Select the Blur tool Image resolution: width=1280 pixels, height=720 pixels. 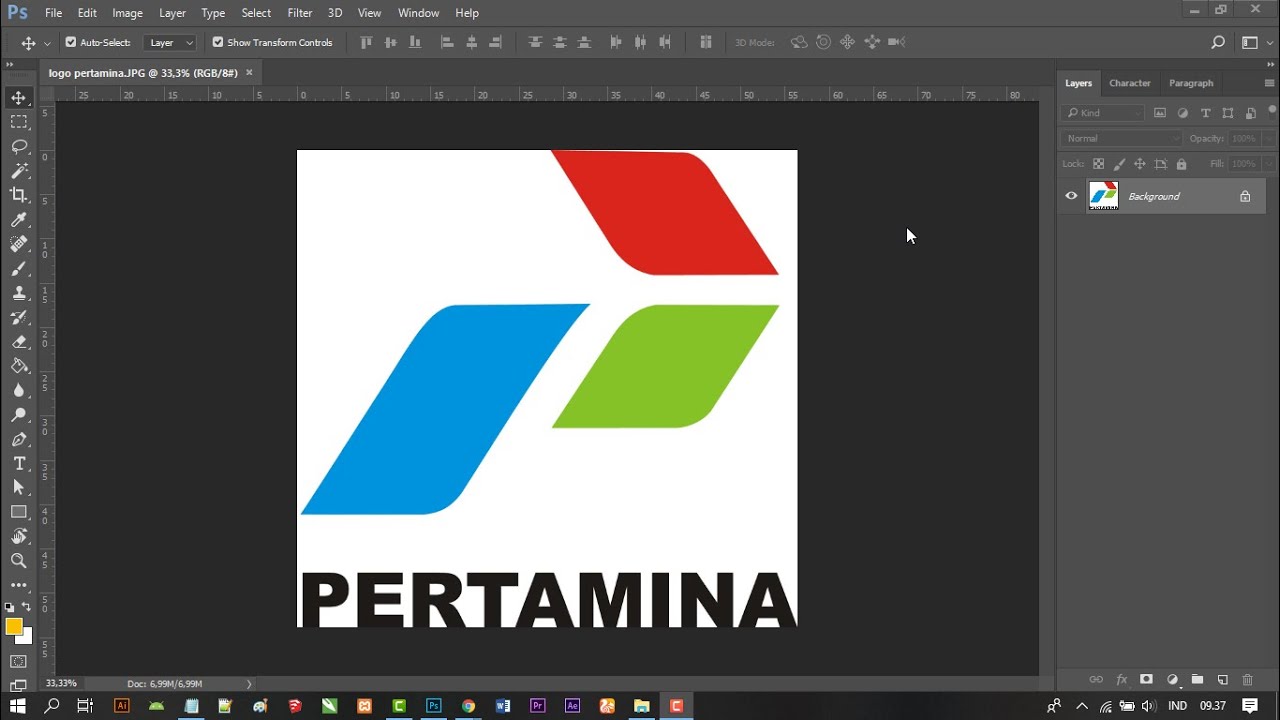(19, 391)
